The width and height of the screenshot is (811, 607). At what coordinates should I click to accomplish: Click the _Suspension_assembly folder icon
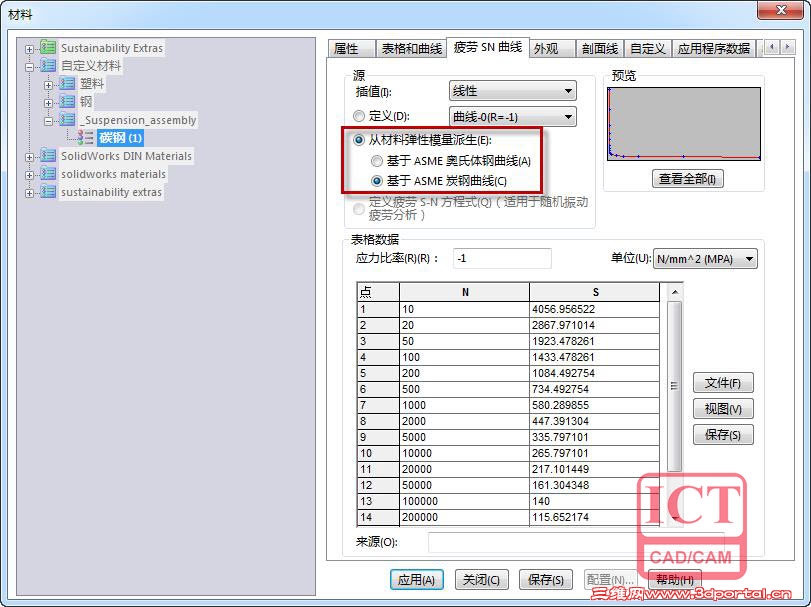[x=67, y=120]
